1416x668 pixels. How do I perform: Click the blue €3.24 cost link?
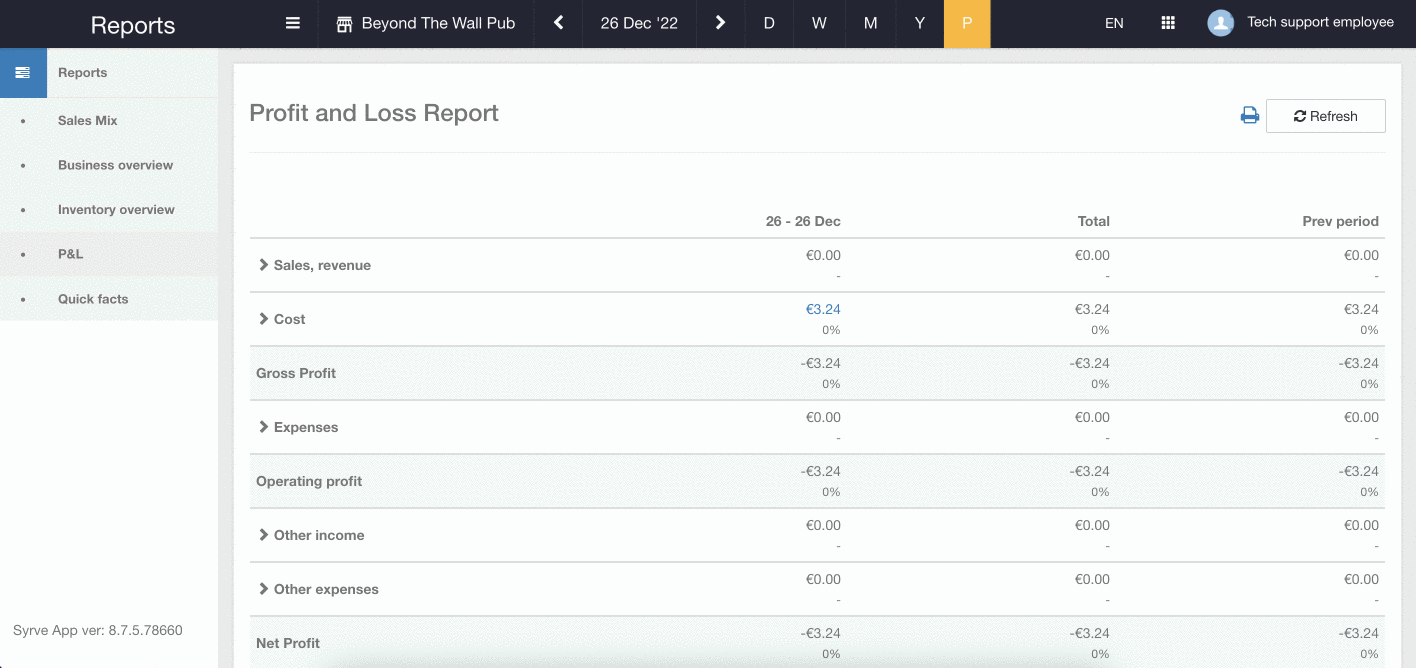coord(823,310)
